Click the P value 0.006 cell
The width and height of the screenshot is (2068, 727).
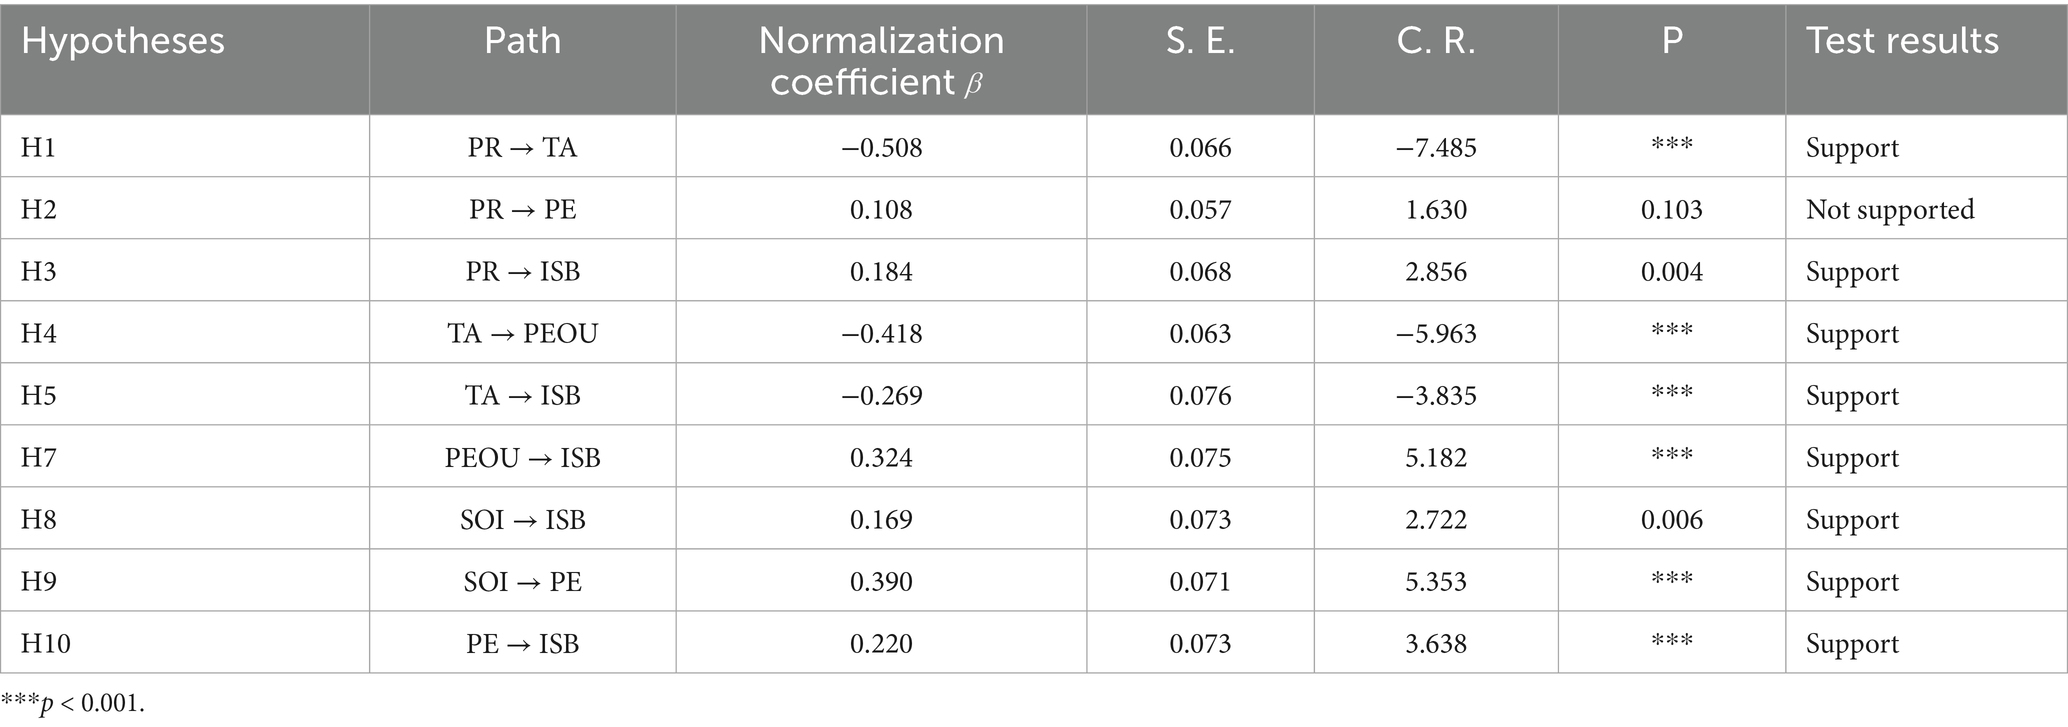click(1671, 520)
